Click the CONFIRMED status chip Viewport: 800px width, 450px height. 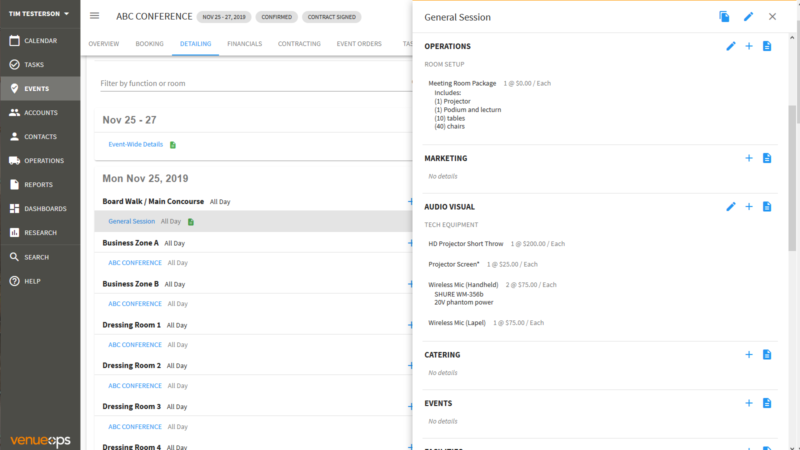[x=277, y=17]
